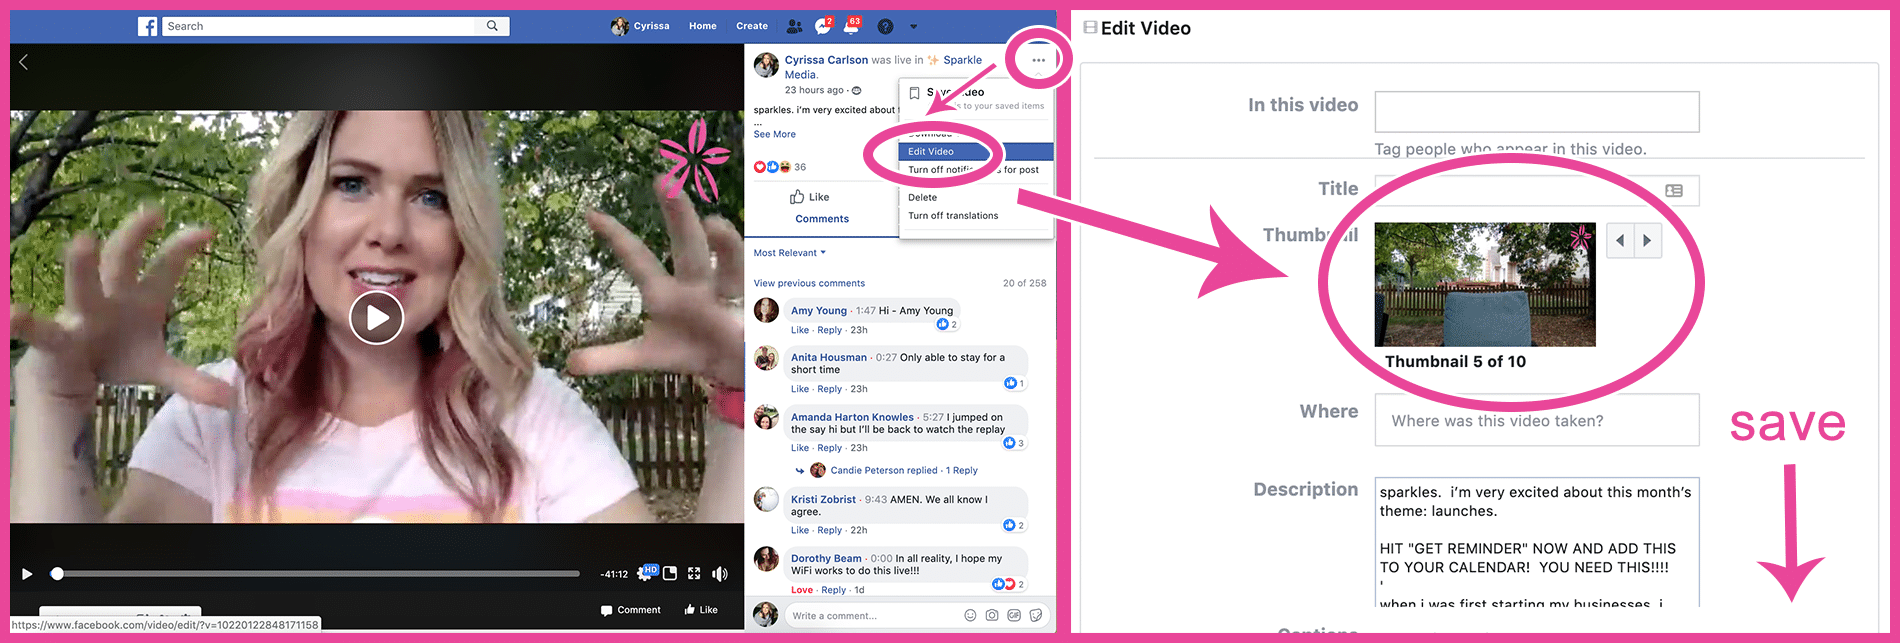
Task: Toggle fullscreen on the video player
Action: [x=694, y=573]
